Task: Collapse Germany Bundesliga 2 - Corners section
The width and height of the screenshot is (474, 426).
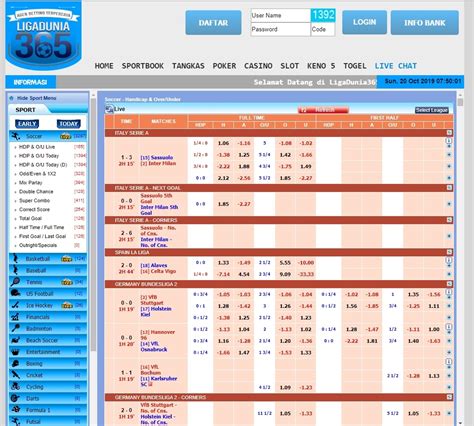Action: [449, 397]
